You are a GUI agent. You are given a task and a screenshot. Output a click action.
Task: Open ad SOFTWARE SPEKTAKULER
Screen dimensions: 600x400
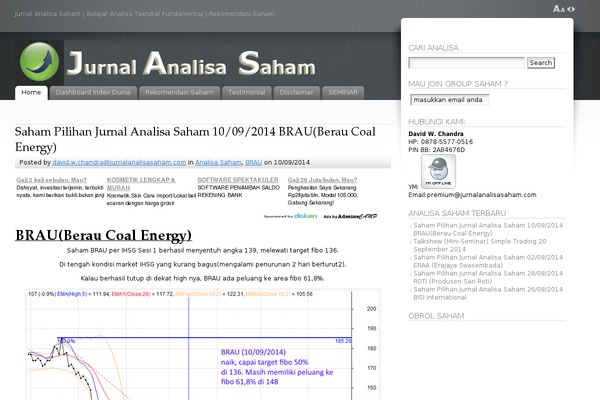[x=238, y=180]
